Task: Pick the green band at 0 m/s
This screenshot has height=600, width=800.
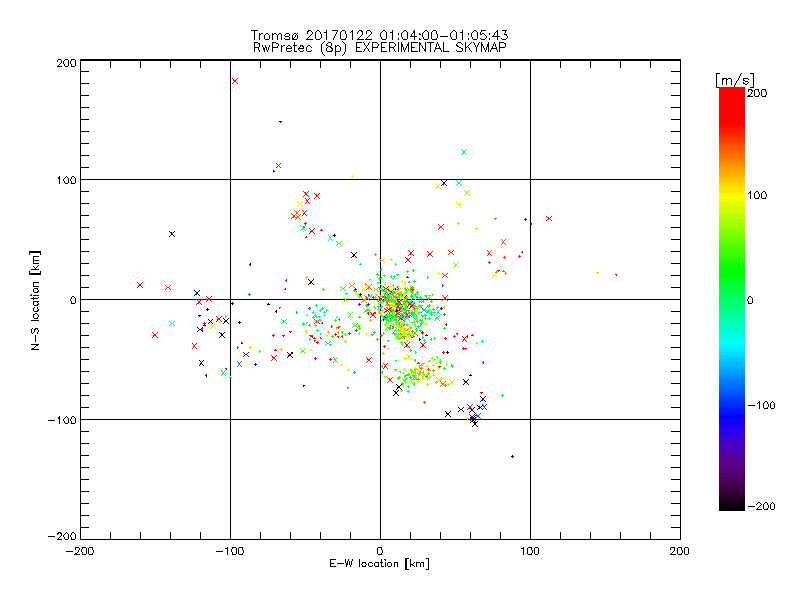Action: pyautogui.click(x=732, y=300)
